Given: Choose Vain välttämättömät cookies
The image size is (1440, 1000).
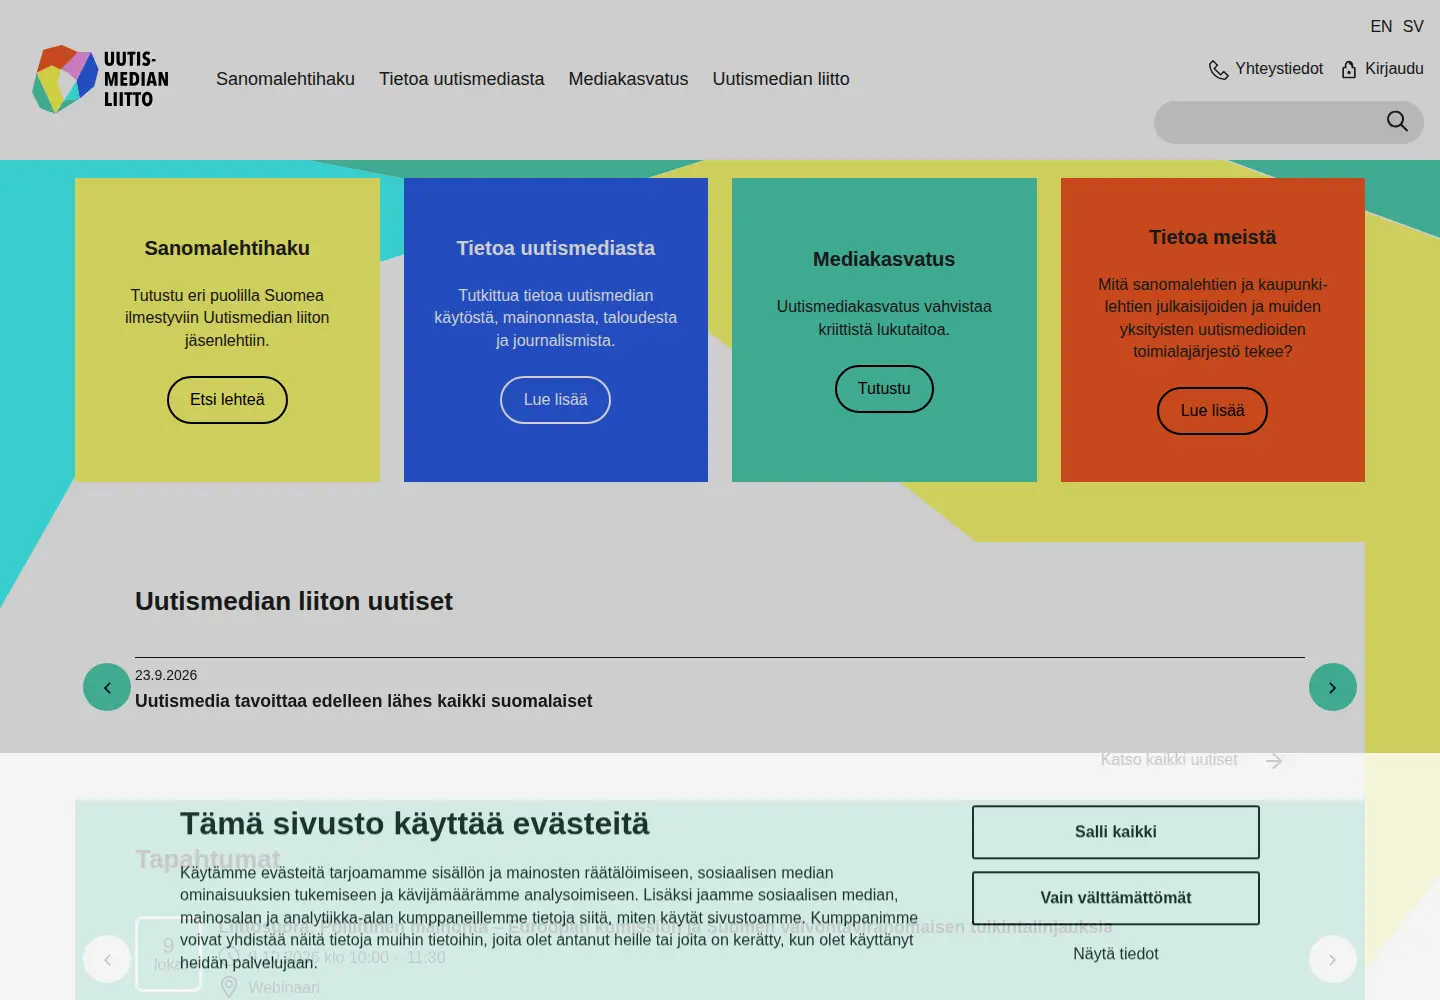Looking at the screenshot, I should (x=1116, y=898).
